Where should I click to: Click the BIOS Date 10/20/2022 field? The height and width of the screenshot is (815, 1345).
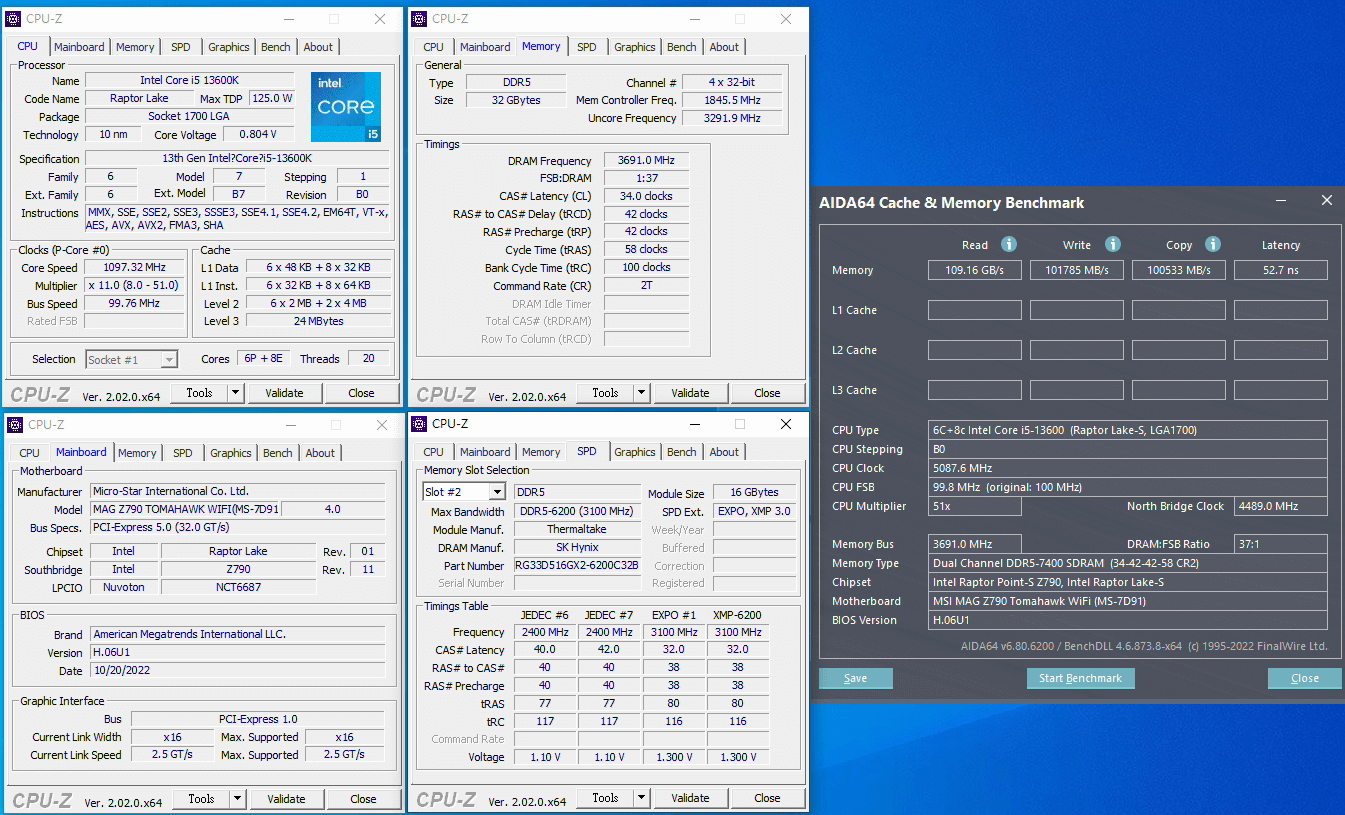tap(237, 670)
